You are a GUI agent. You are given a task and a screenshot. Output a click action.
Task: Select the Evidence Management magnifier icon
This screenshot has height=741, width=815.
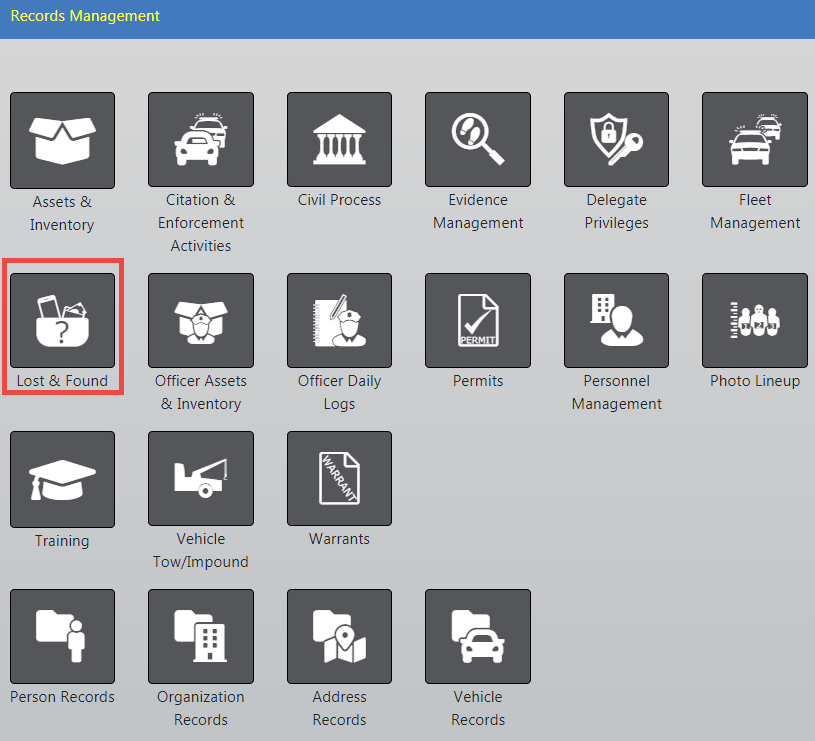point(478,140)
